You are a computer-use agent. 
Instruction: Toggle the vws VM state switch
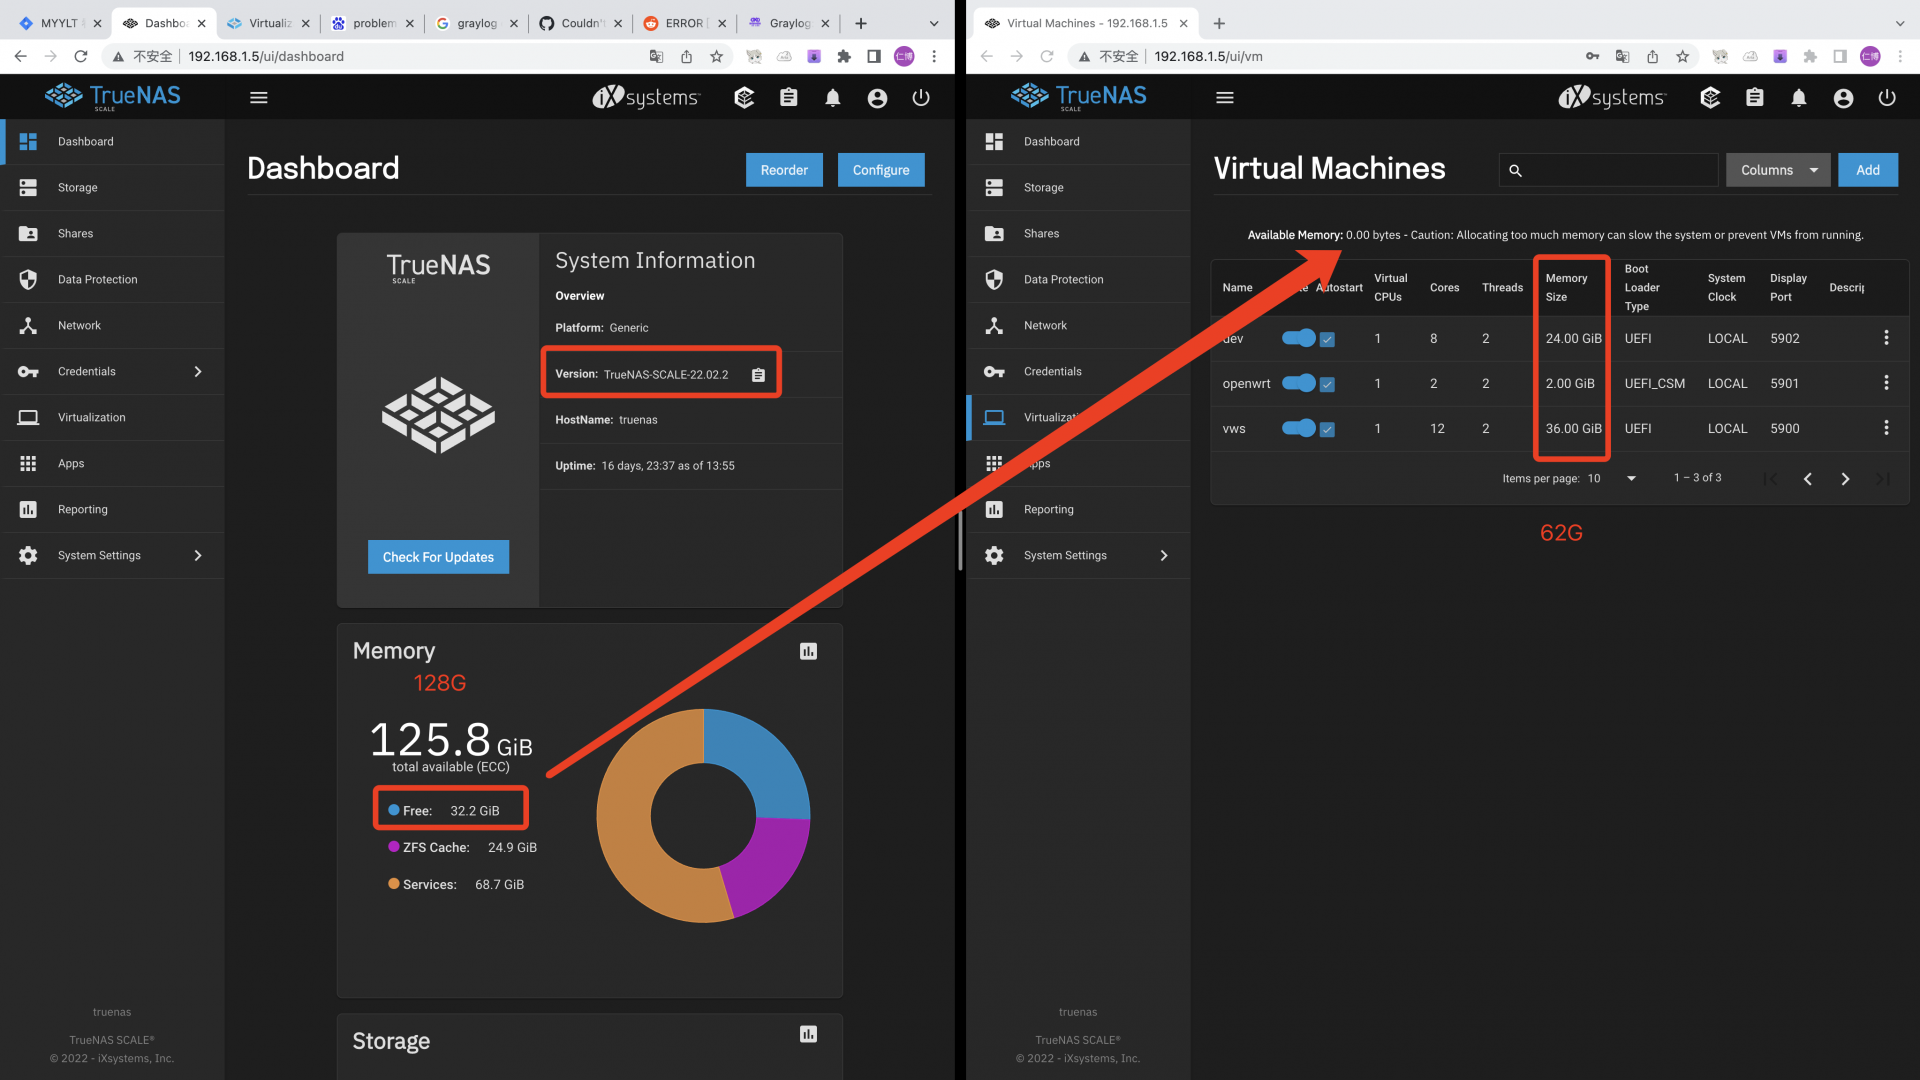click(1298, 428)
